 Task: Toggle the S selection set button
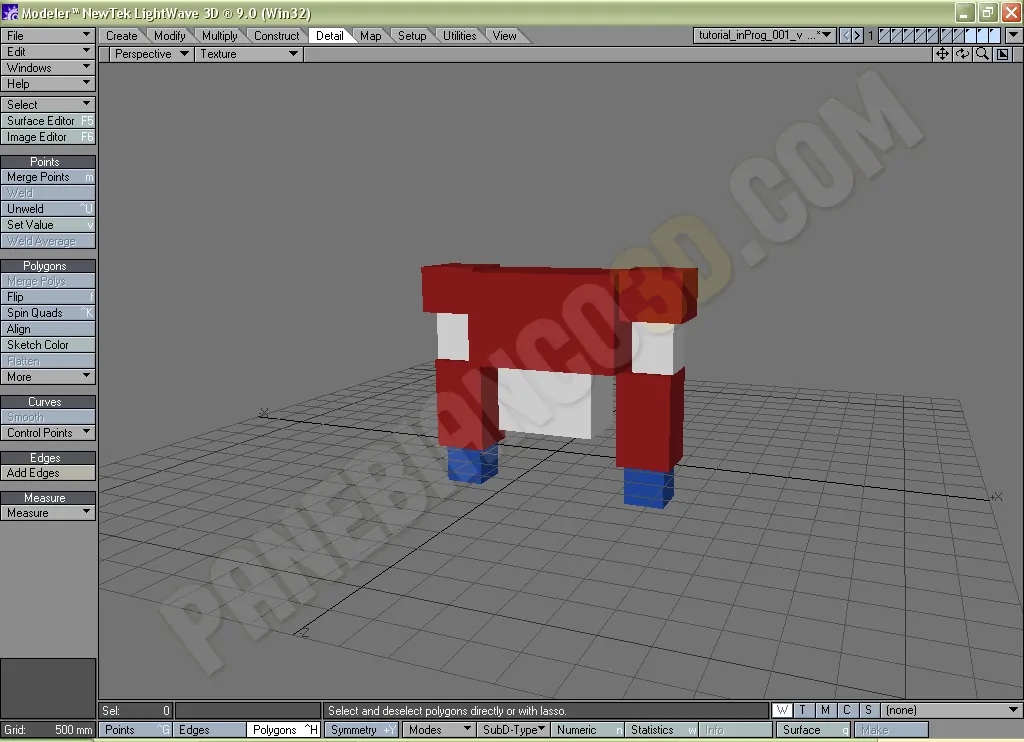(869, 710)
